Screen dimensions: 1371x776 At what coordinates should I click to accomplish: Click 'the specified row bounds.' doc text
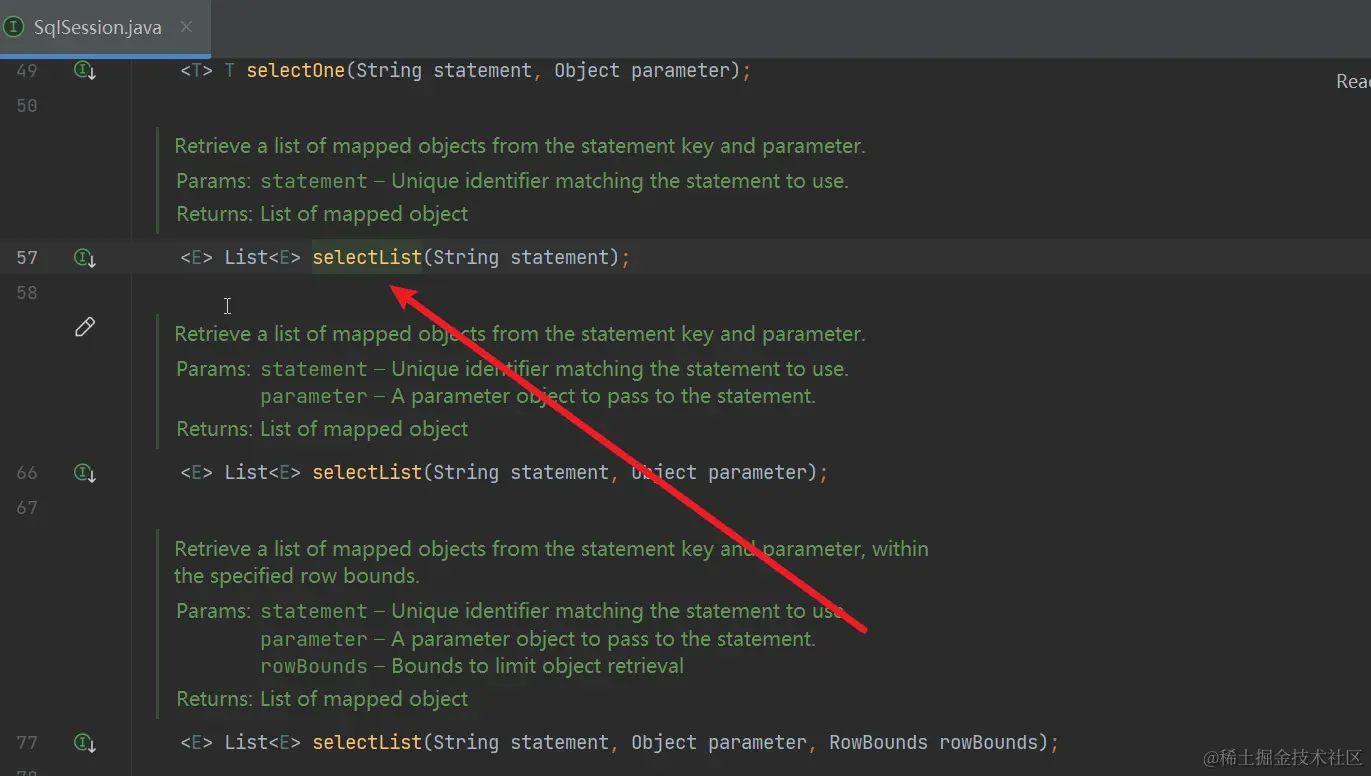(x=296, y=576)
